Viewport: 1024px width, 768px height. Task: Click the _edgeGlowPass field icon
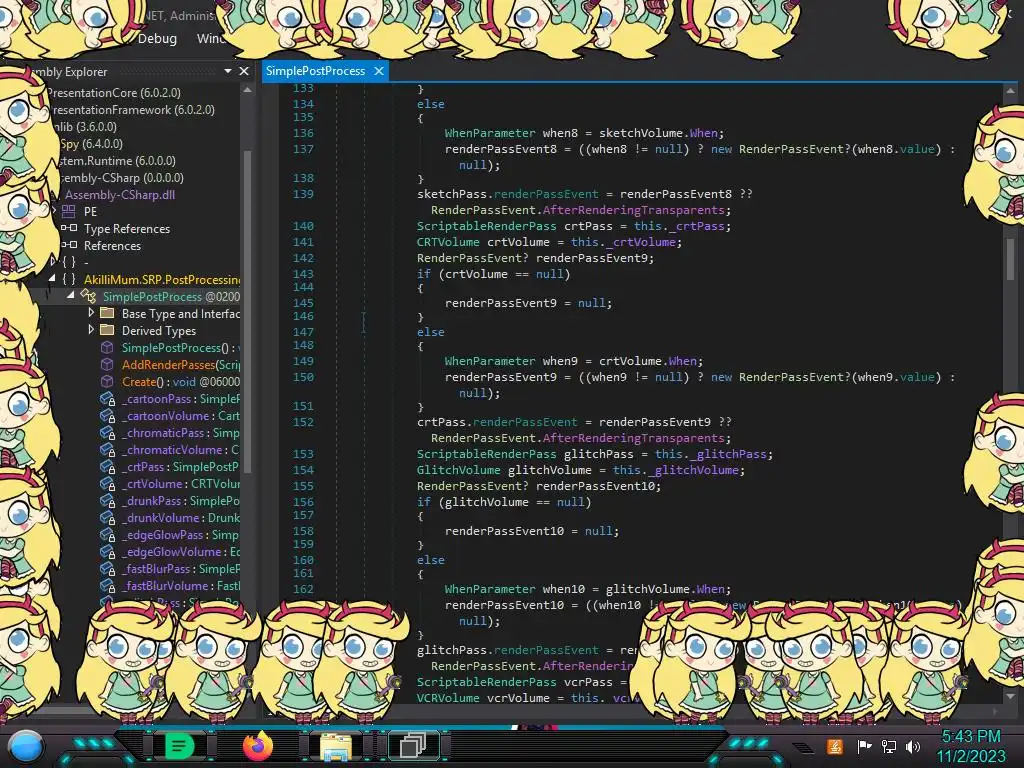[x=108, y=534]
